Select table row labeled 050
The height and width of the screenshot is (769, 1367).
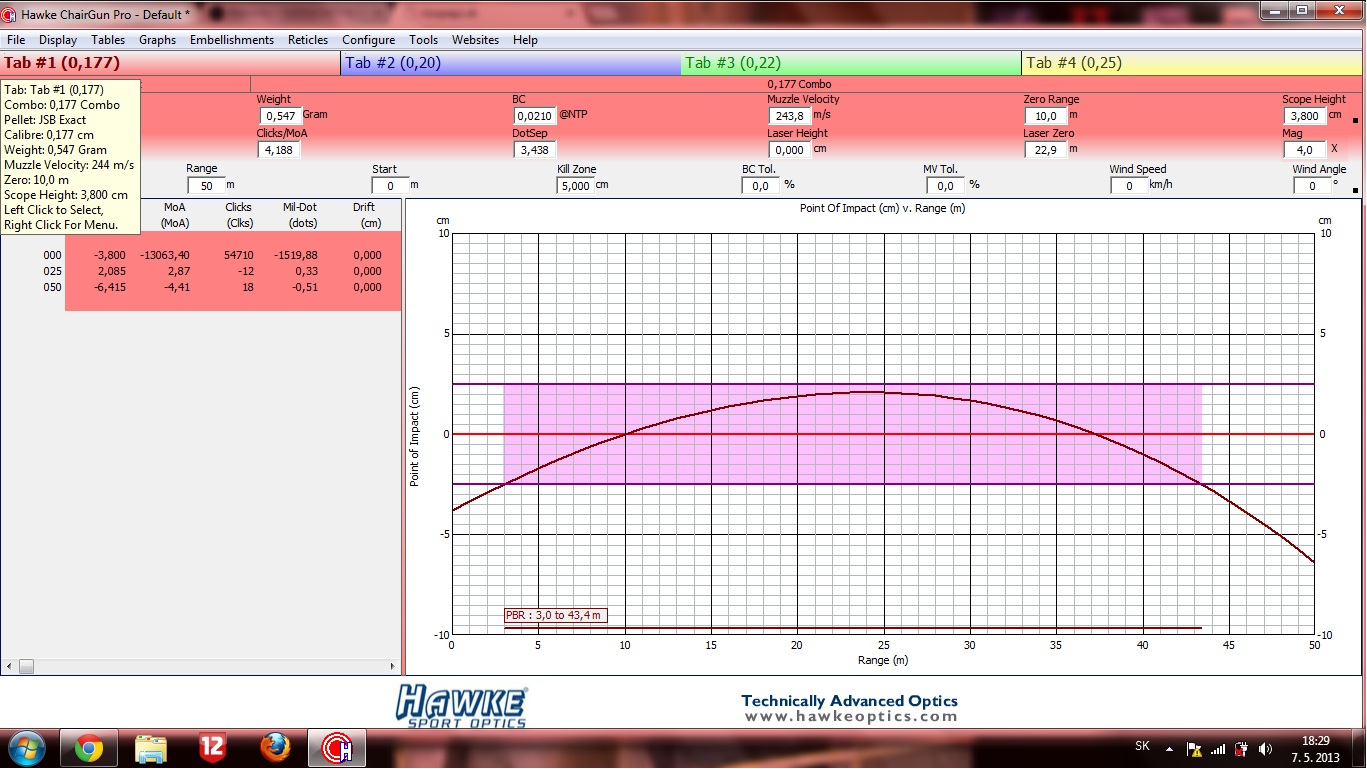[x=200, y=287]
